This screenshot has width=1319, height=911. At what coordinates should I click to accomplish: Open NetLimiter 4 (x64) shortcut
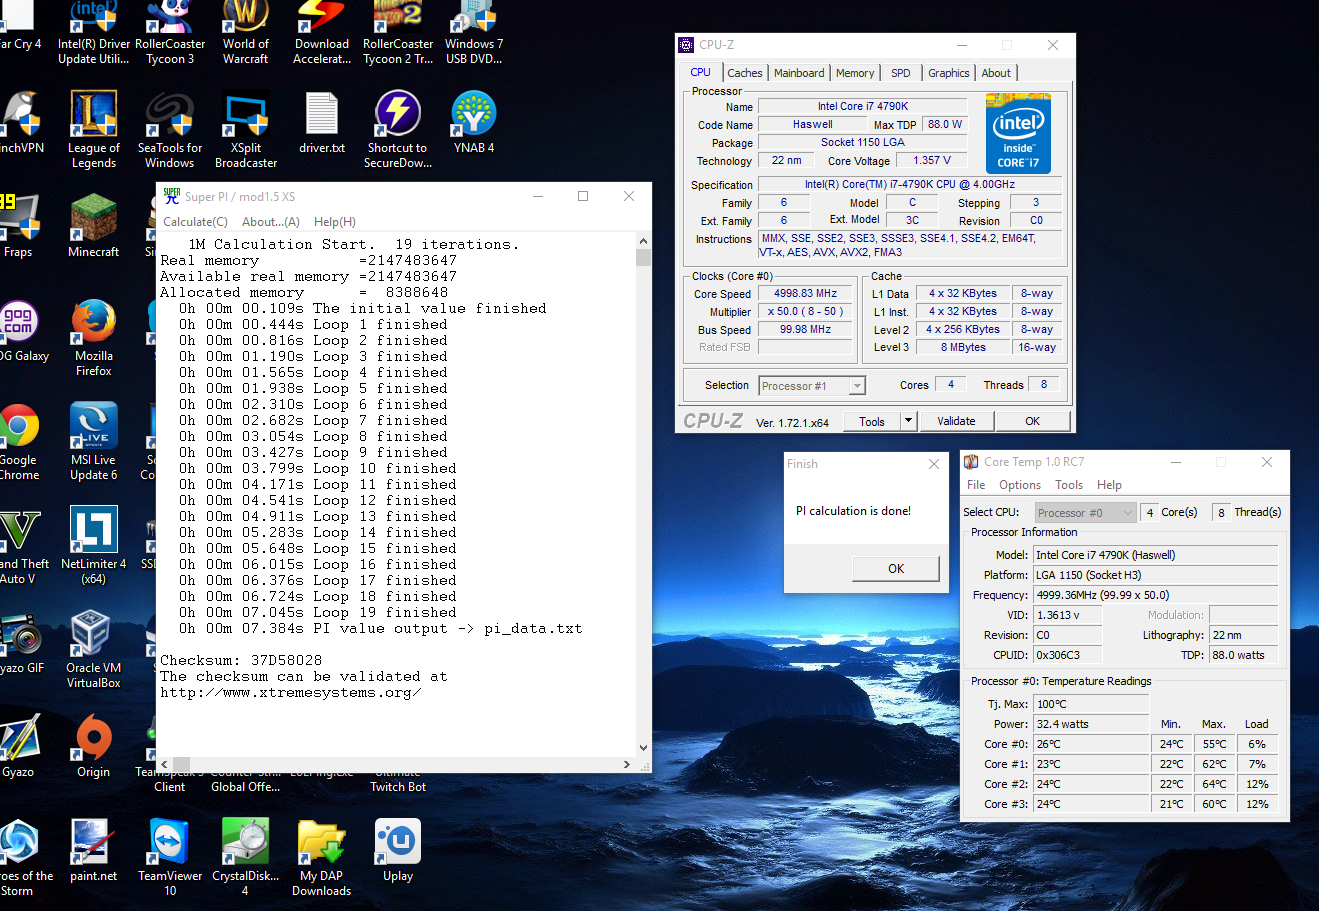(x=94, y=546)
